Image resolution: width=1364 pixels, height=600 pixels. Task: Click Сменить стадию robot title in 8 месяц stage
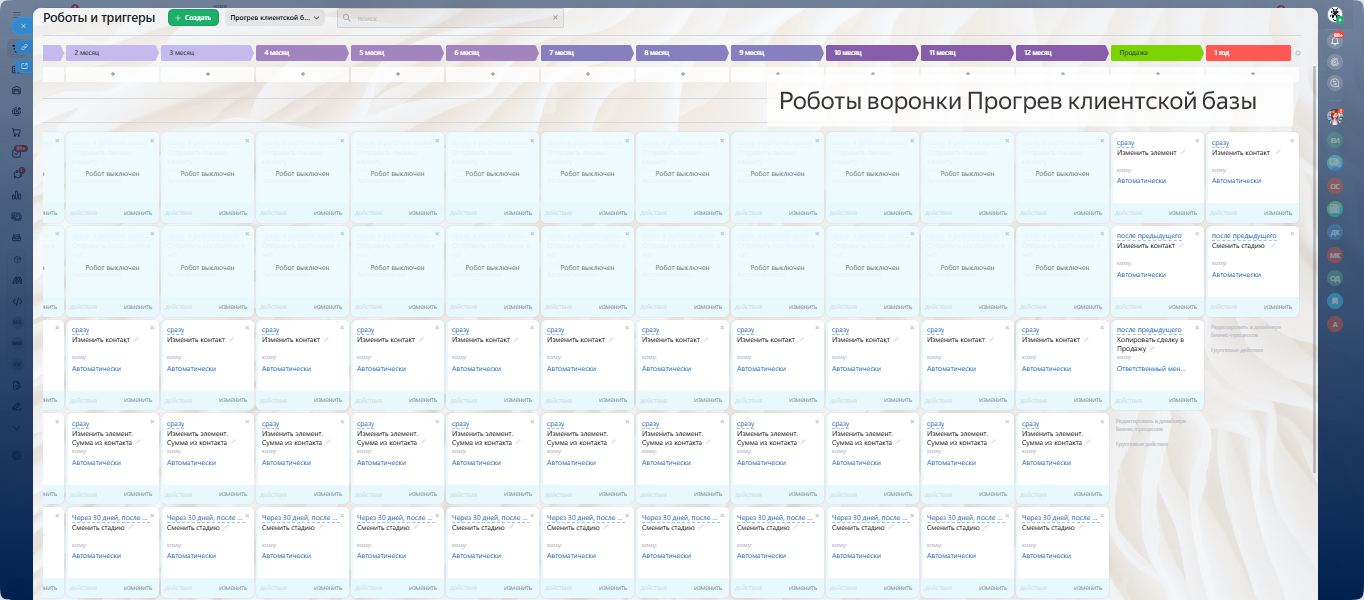pos(668,527)
